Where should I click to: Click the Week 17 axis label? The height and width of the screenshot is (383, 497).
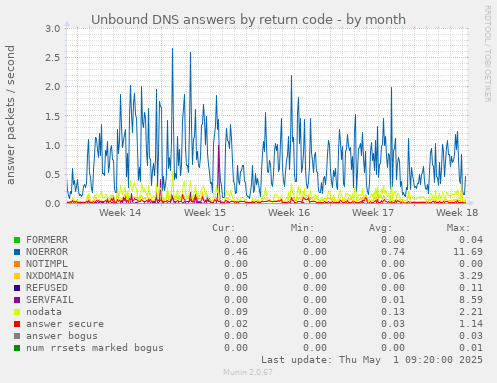pyautogui.click(x=373, y=213)
